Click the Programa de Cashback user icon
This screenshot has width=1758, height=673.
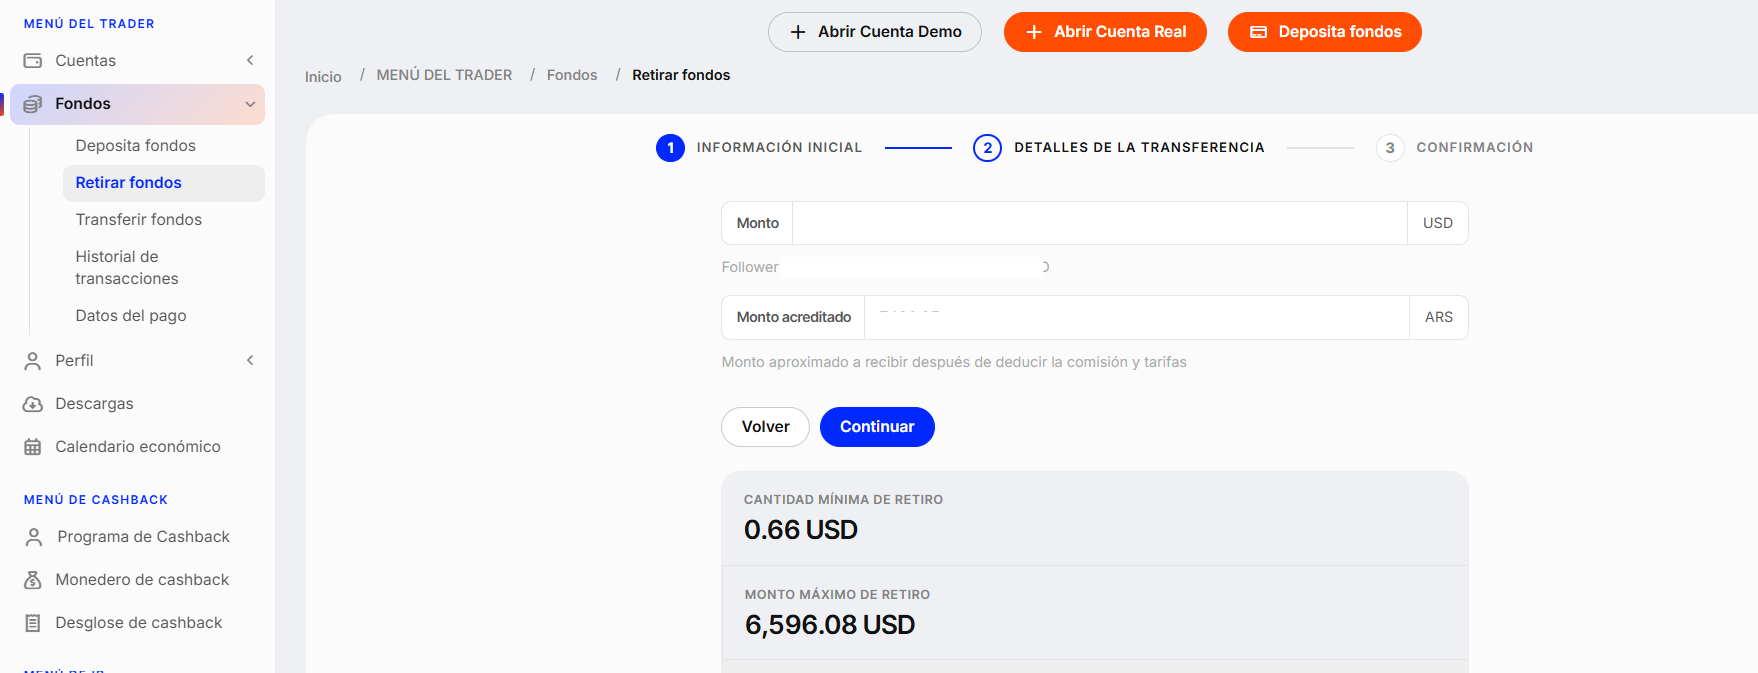34,537
